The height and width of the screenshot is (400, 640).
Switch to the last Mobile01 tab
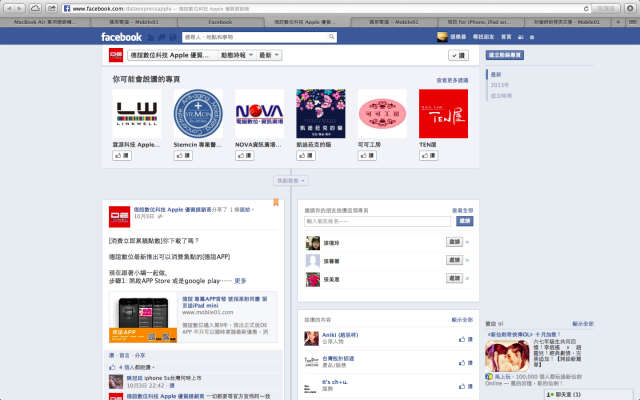click(567, 22)
